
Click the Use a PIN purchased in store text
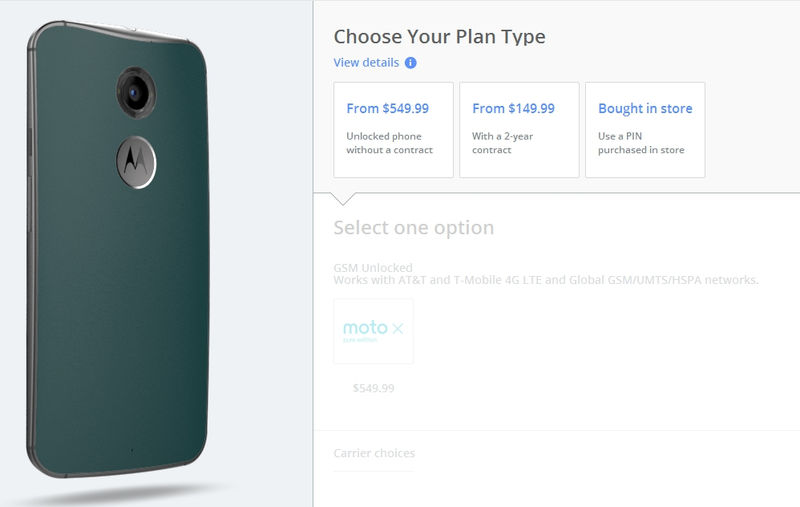point(641,143)
